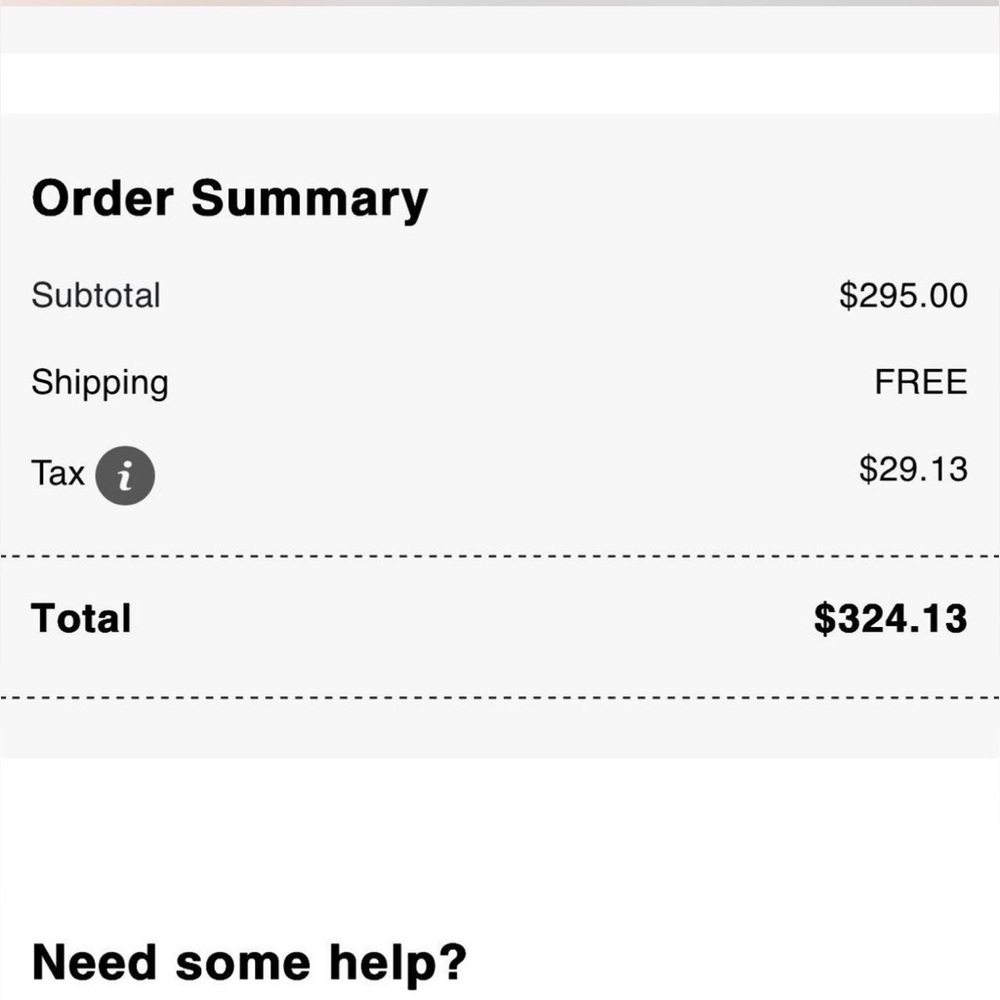Image resolution: width=1000 pixels, height=1000 pixels.
Task: Select the $295.00 subtotal amount
Action: pyautogui.click(x=903, y=295)
